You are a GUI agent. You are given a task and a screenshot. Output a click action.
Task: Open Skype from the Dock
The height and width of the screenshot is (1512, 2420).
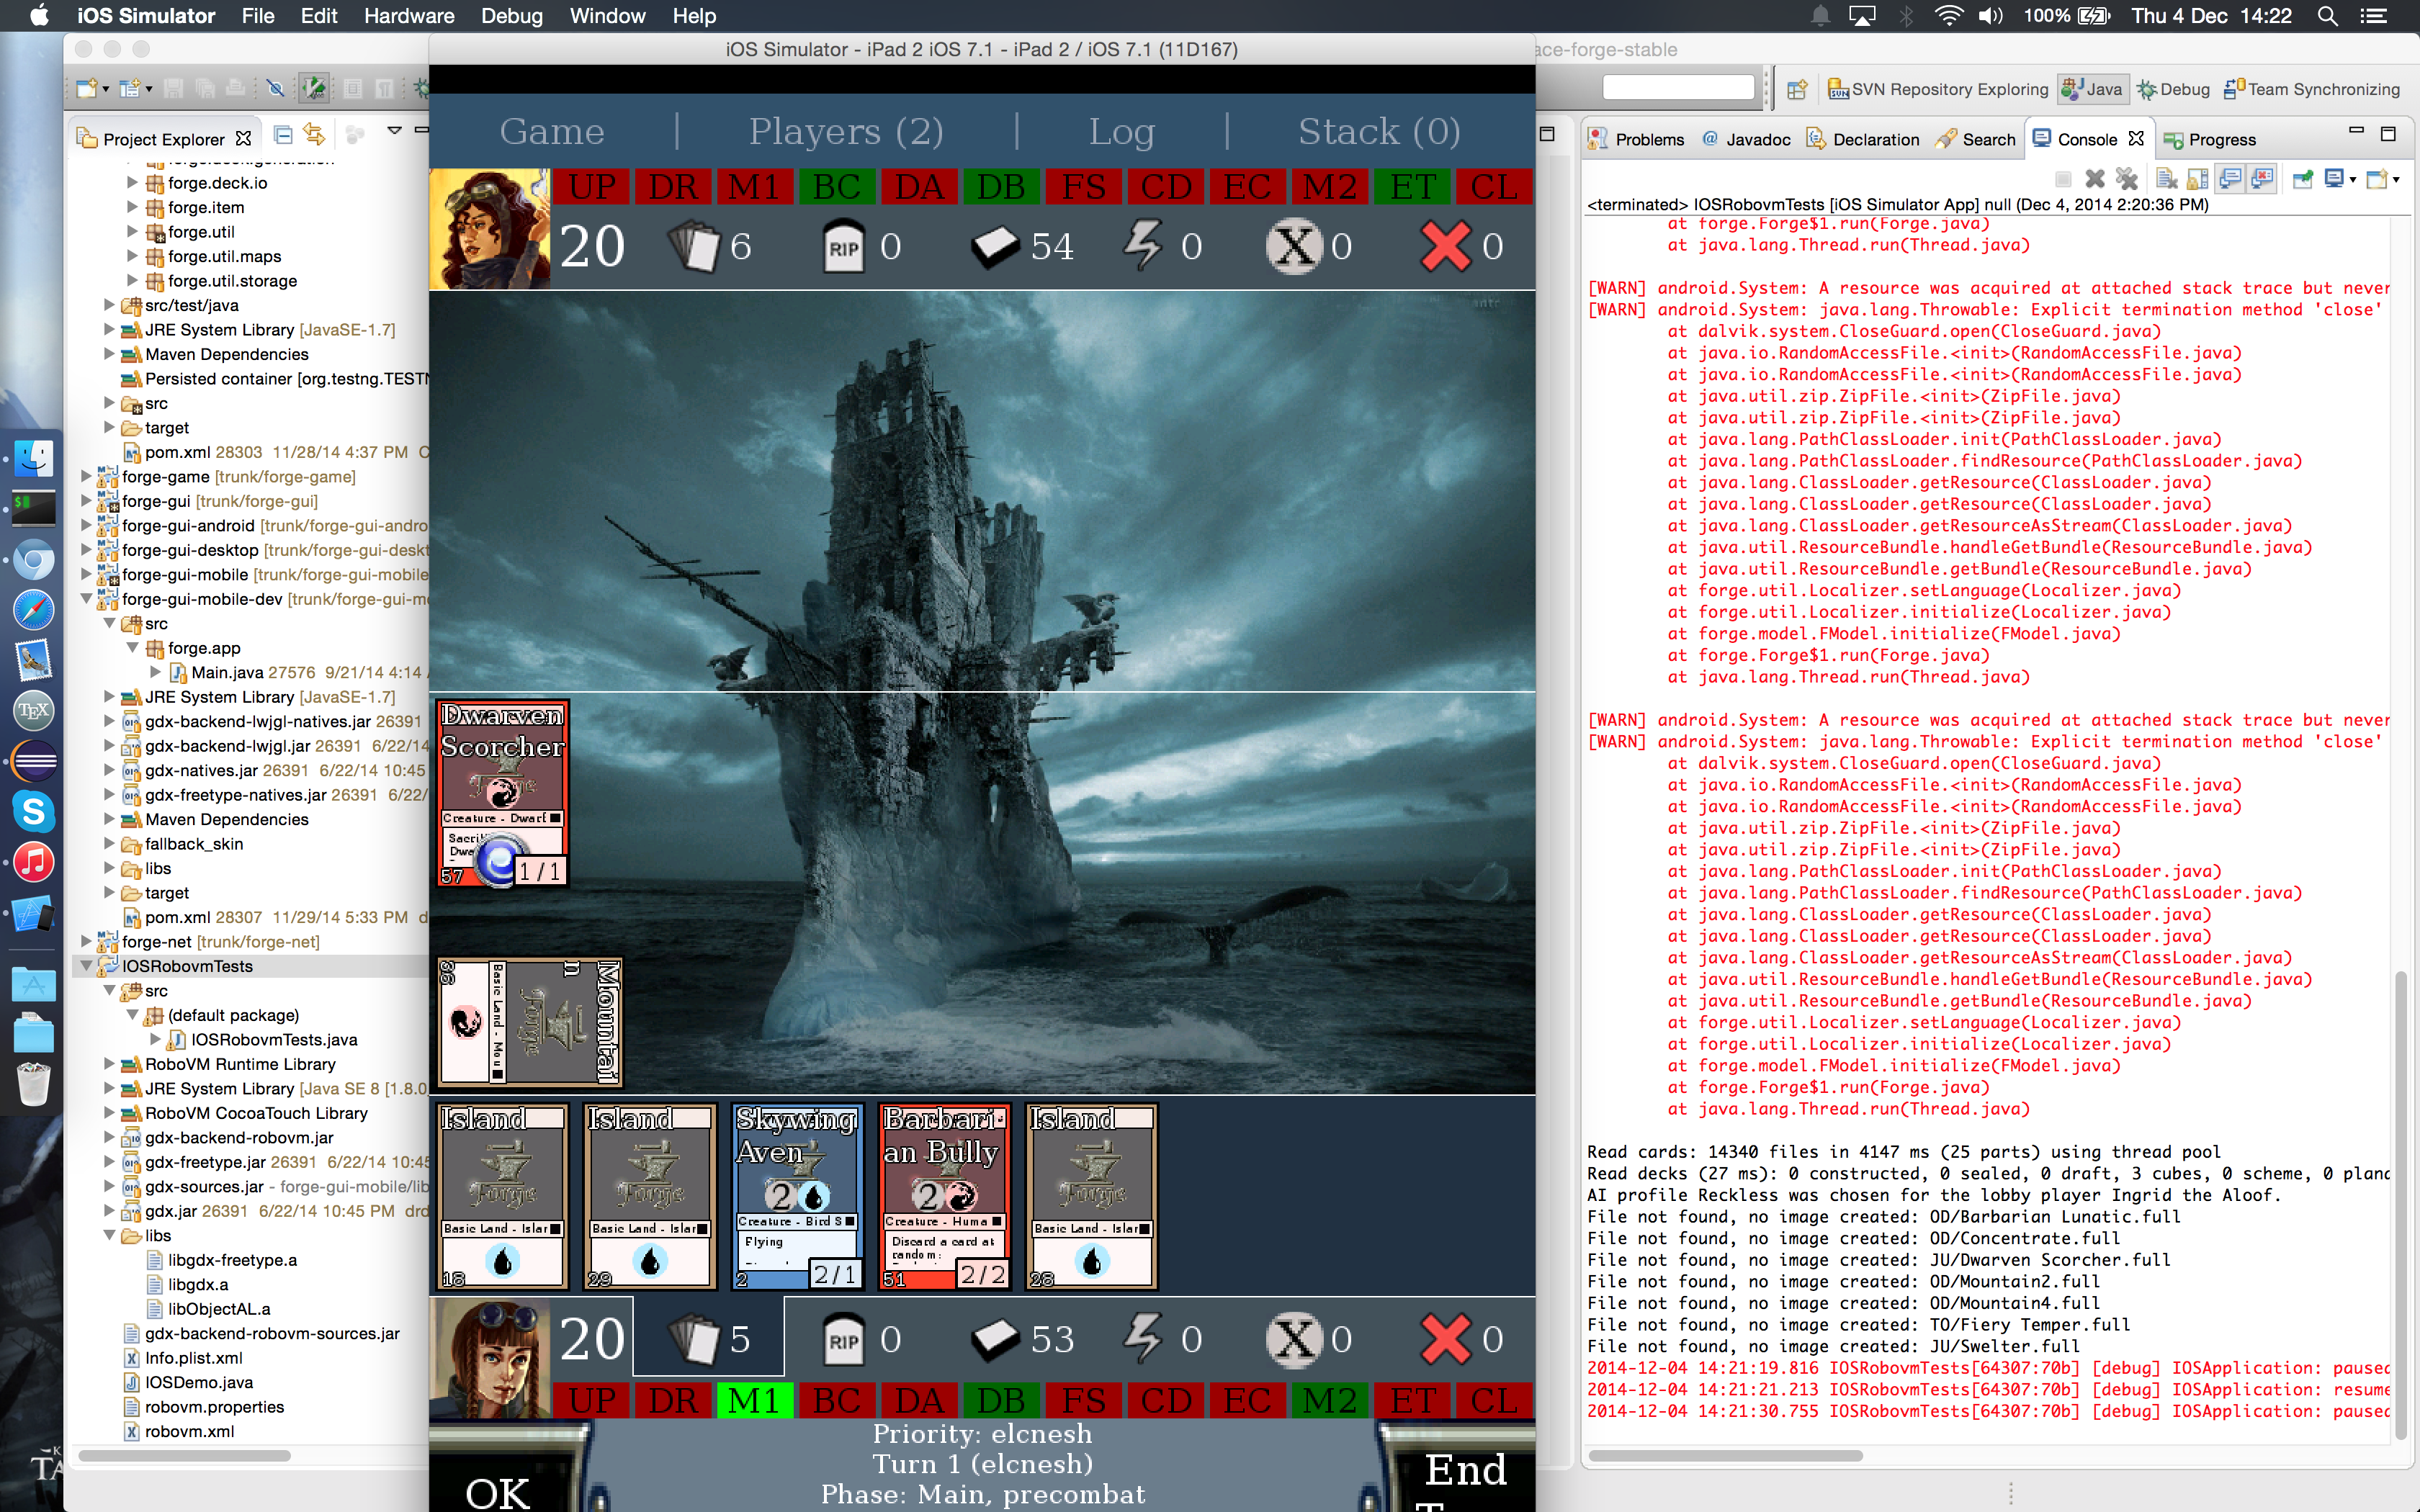click(x=33, y=811)
